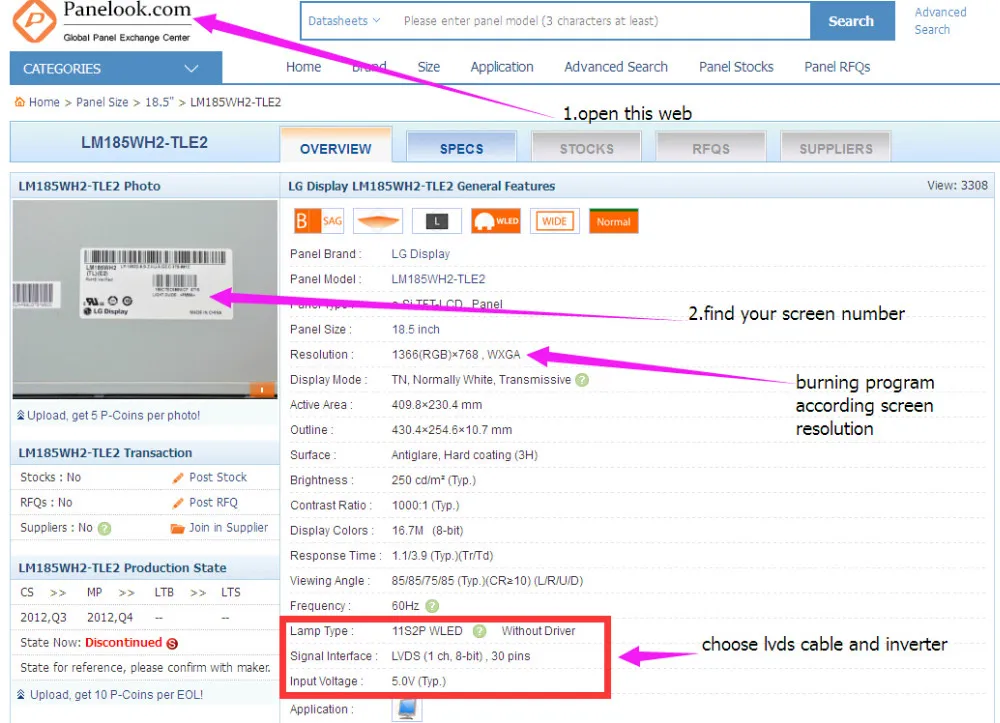The image size is (1000, 723).
Task: Click the orange Normal feature badge
Action: (613, 221)
